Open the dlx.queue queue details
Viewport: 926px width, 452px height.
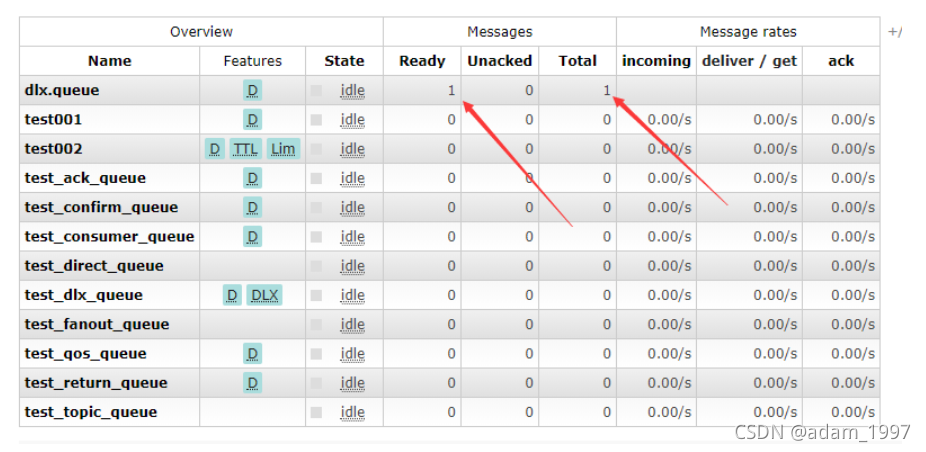click(62, 90)
